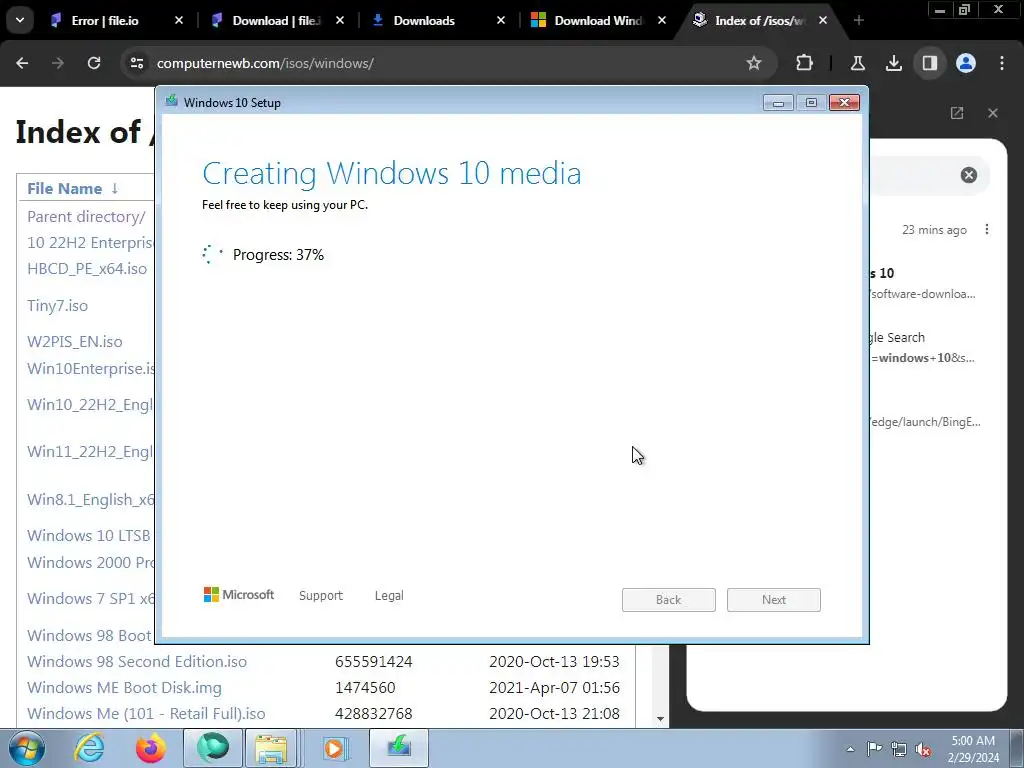Open Windows 98 Second Edition.iso link
Viewport: 1024px width, 768px height.
point(137,662)
